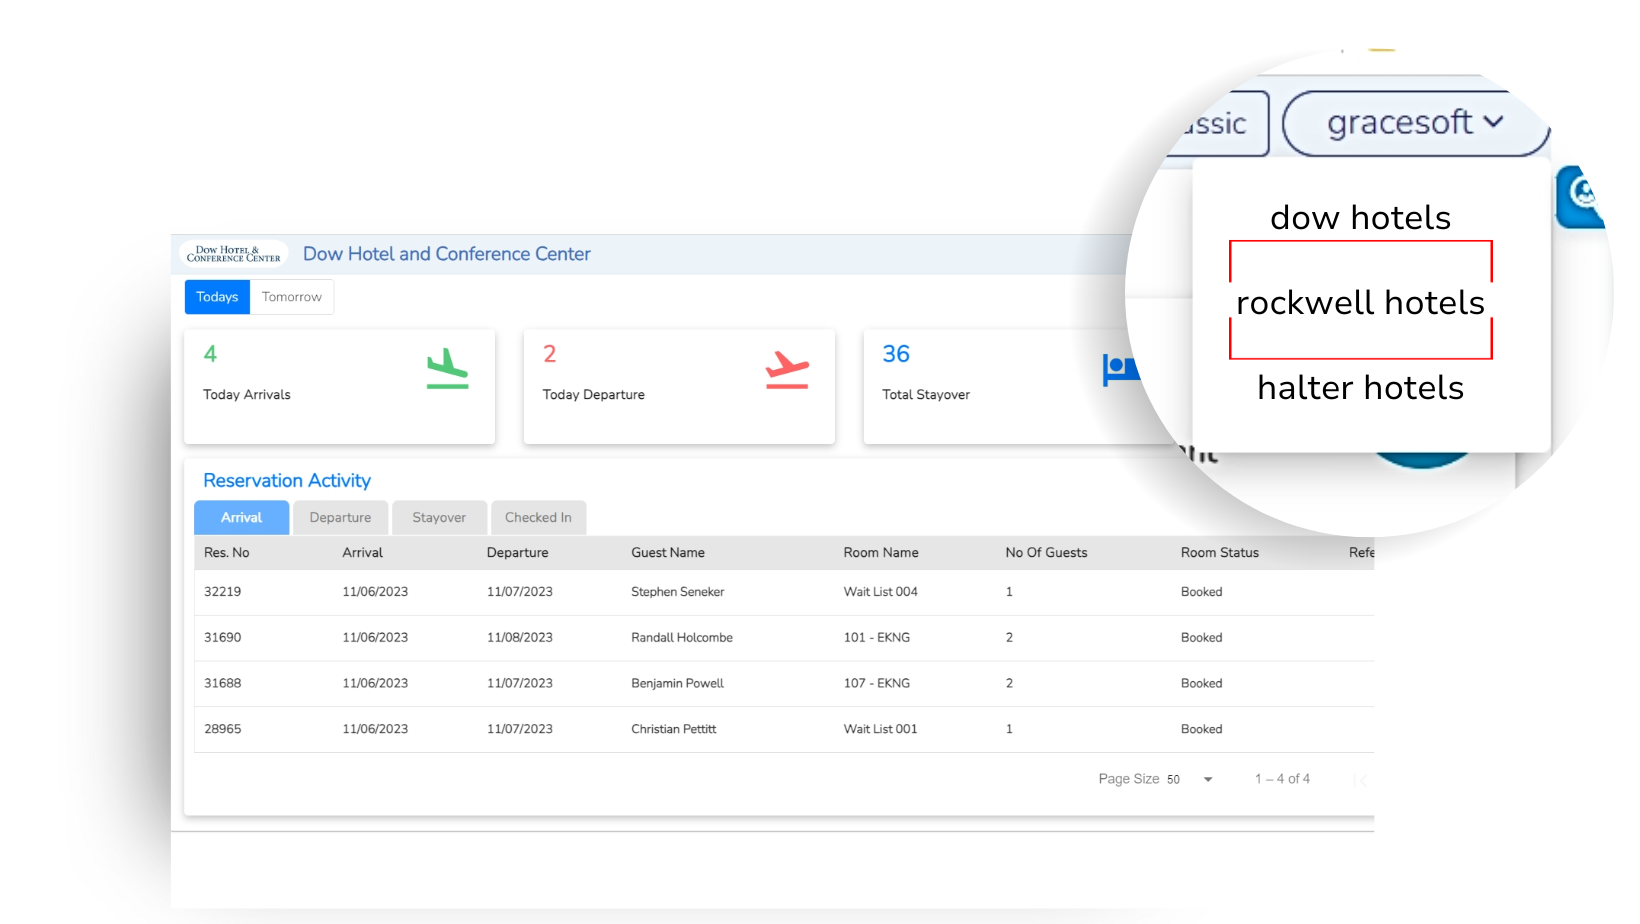The width and height of the screenshot is (1640, 924).
Task: Switch to the Todays tab
Action: [217, 297]
